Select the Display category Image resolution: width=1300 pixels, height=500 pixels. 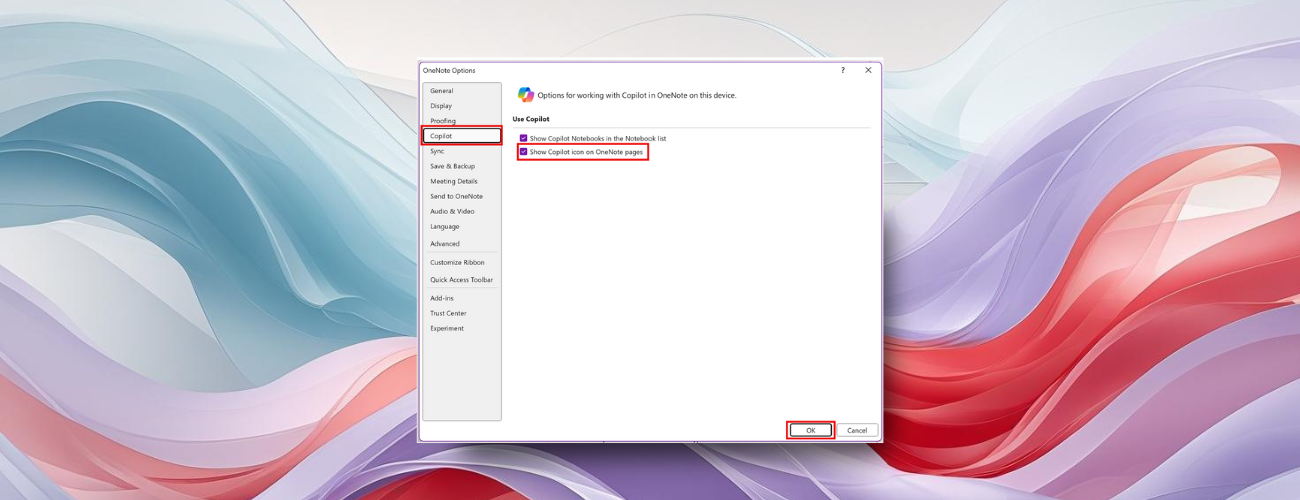(x=461, y=106)
